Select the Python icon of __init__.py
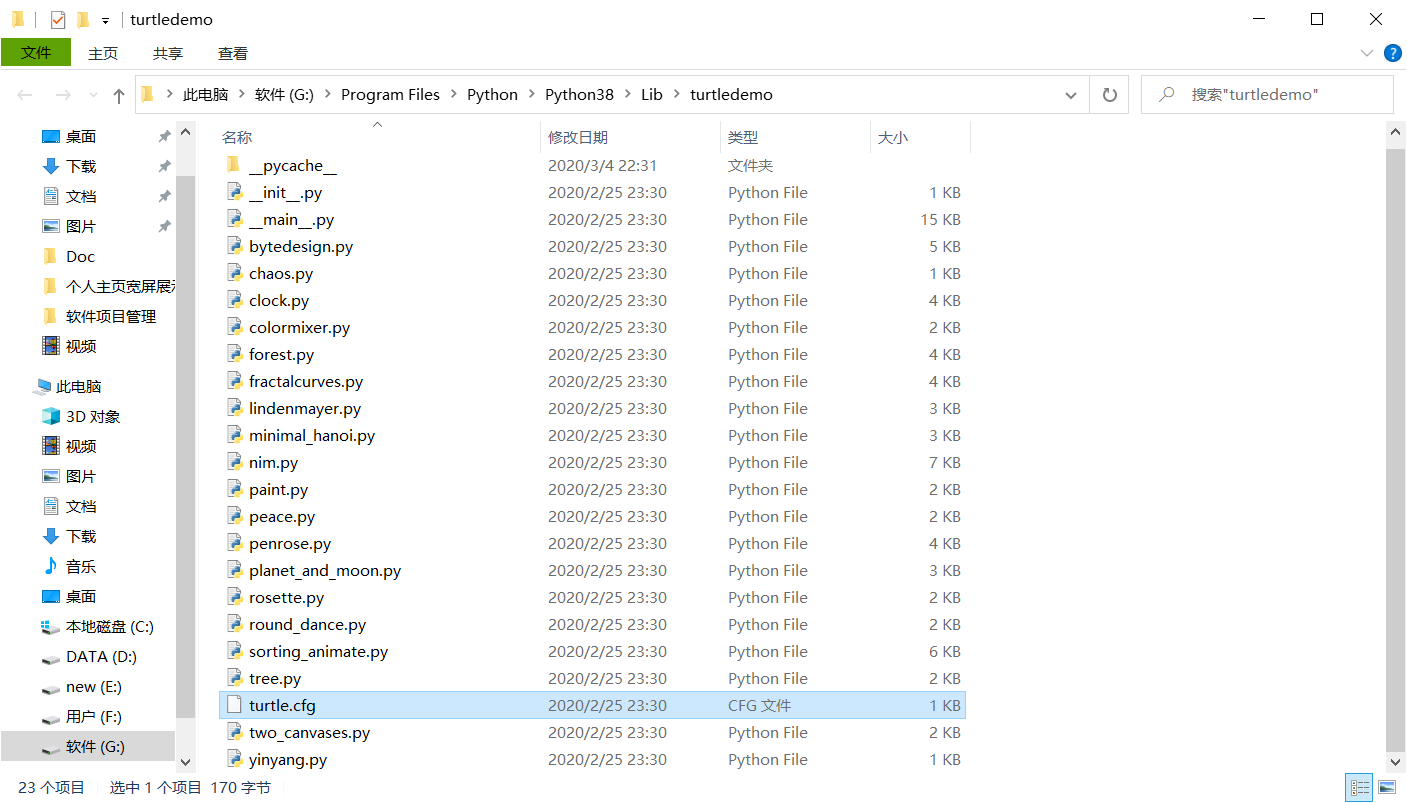 [234, 192]
